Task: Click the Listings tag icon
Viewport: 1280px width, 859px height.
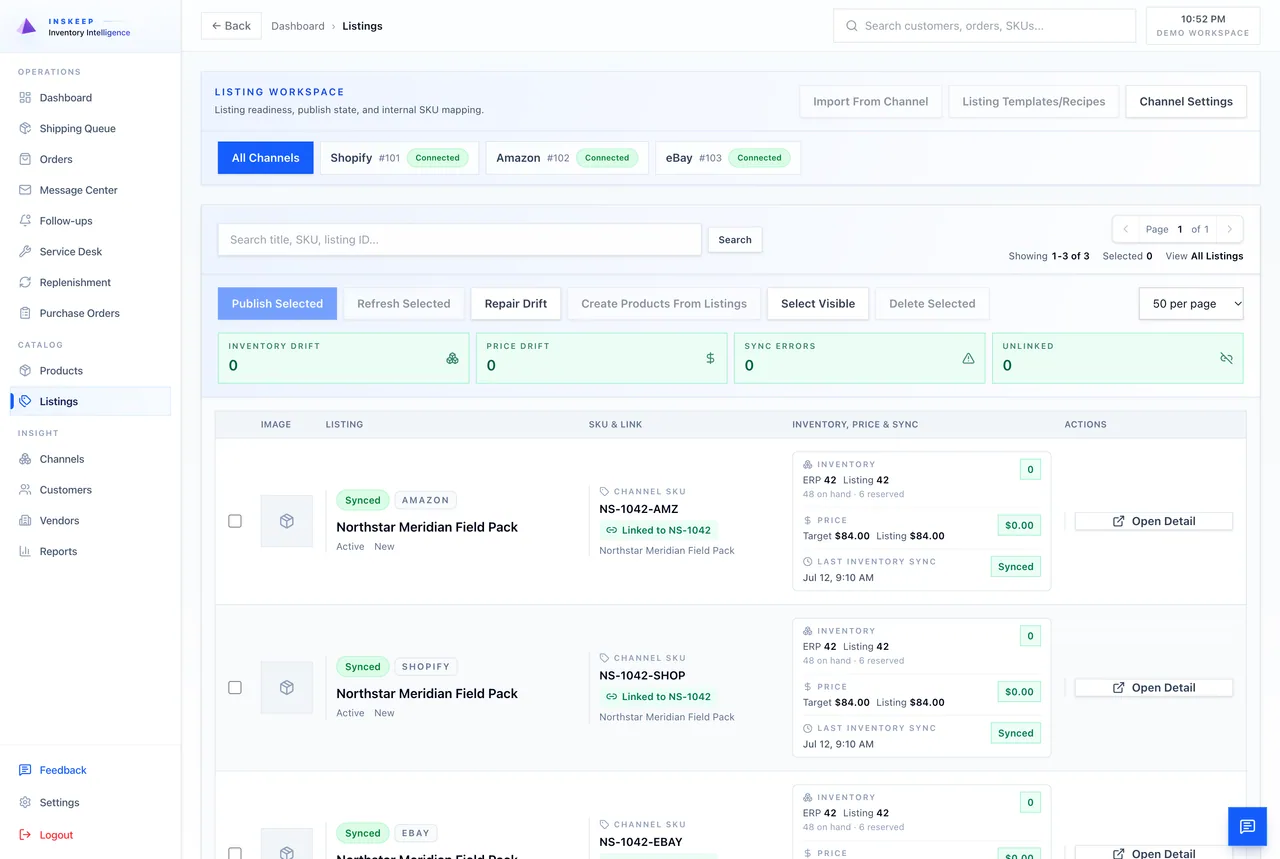Action: pos(25,401)
